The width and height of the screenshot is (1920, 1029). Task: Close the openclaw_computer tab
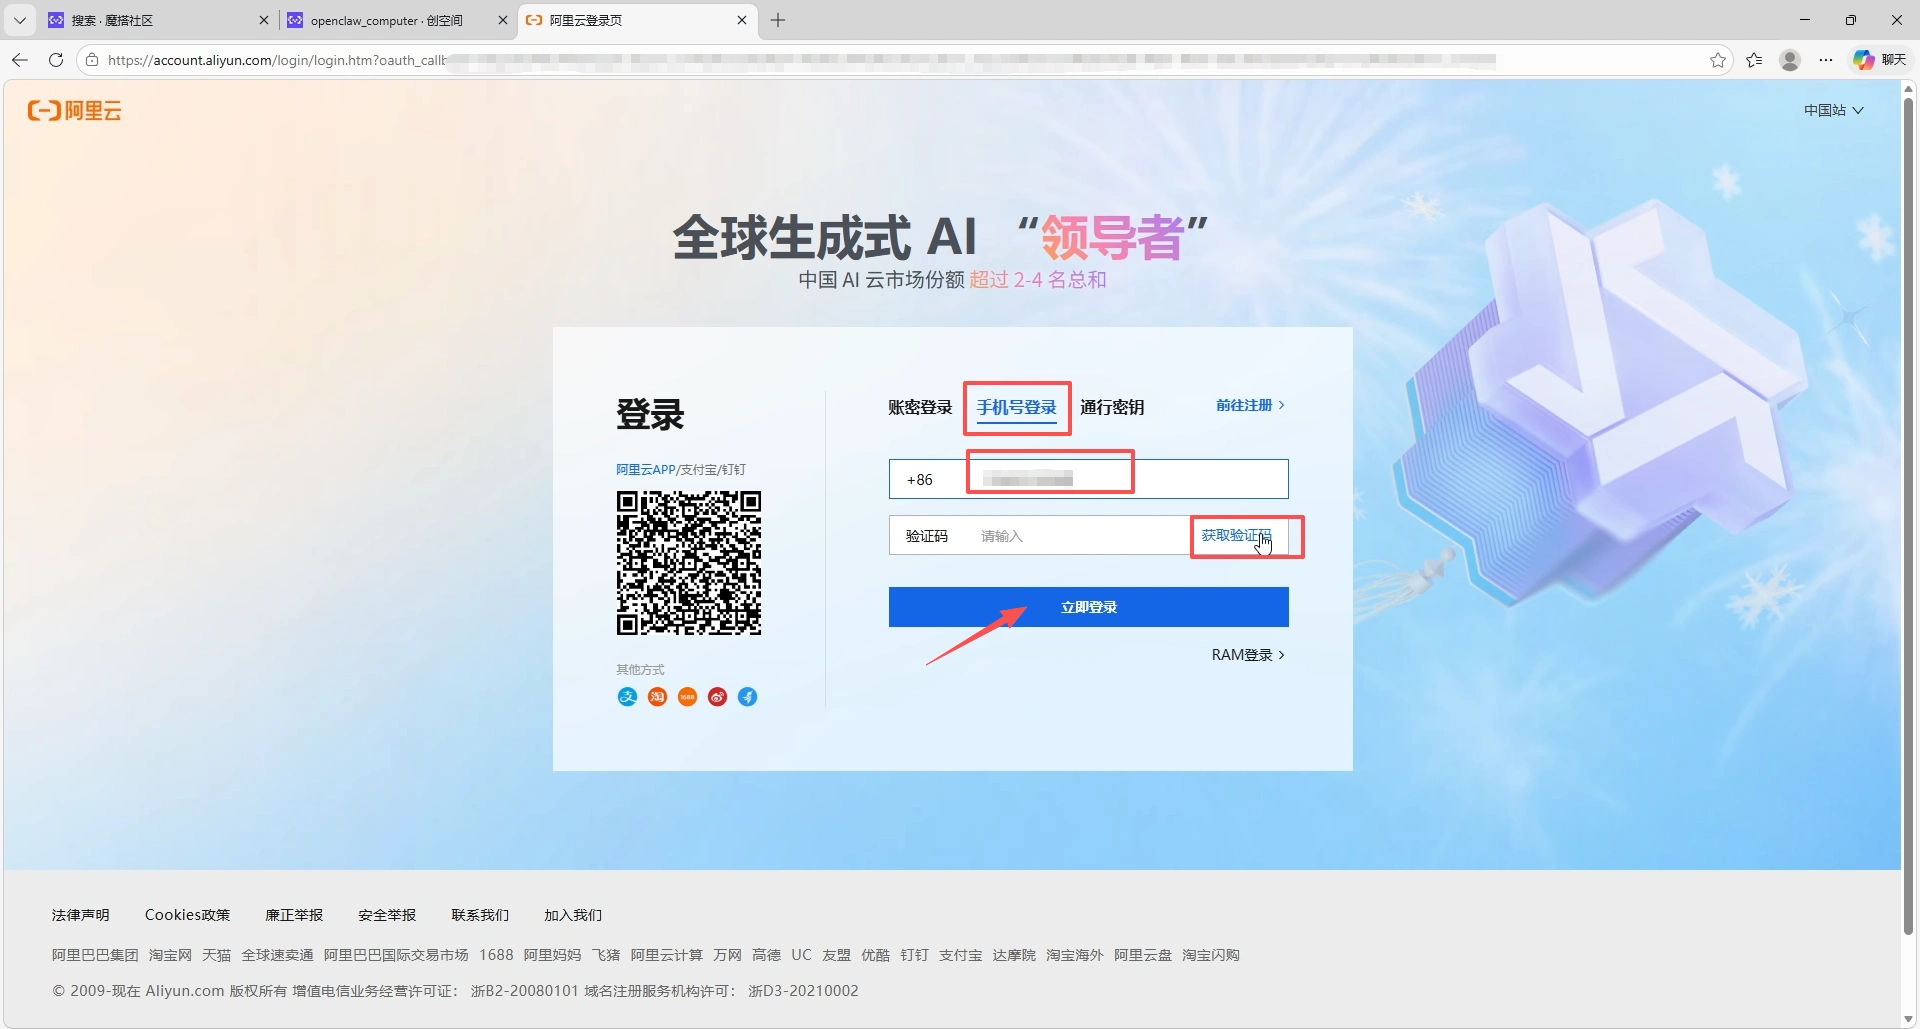tap(503, 20)
